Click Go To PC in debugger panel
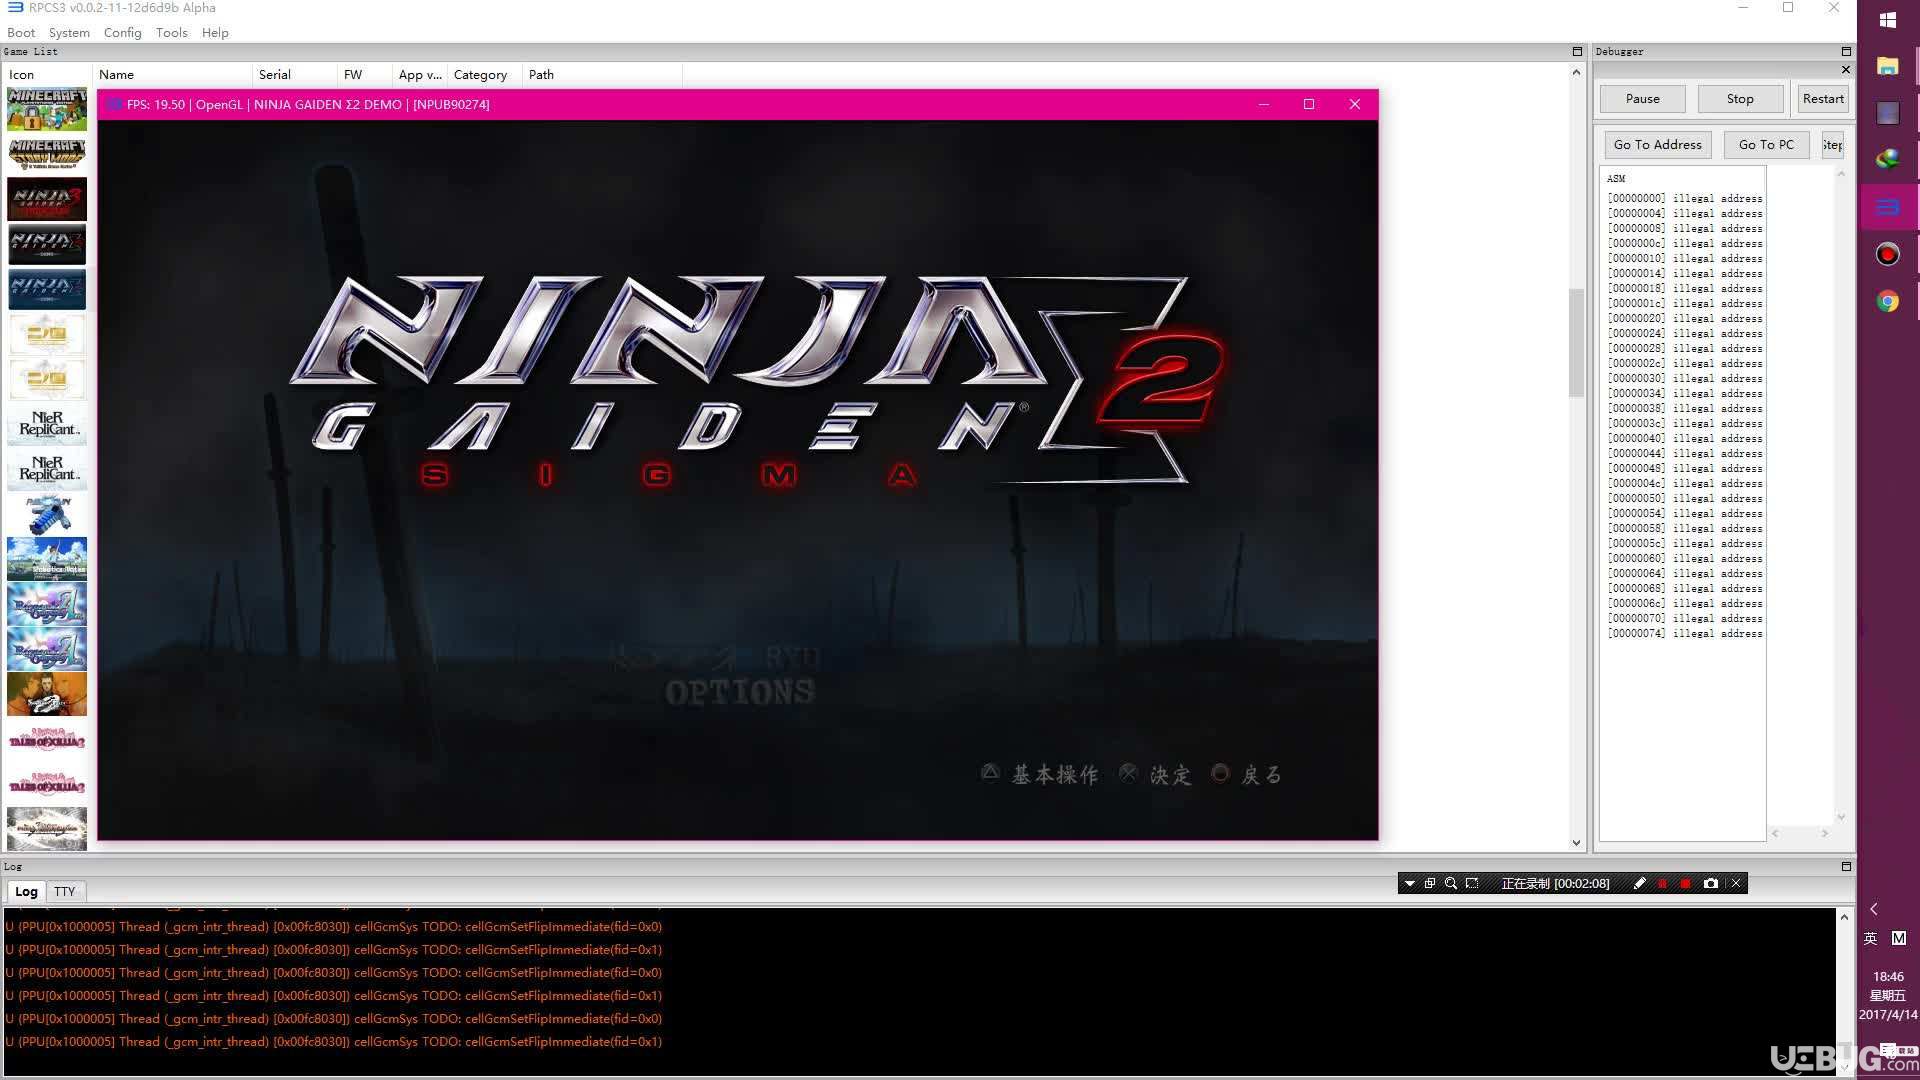Image resolution: width=1920 pixels, height=1080 pixels. tap(1766, 144)
